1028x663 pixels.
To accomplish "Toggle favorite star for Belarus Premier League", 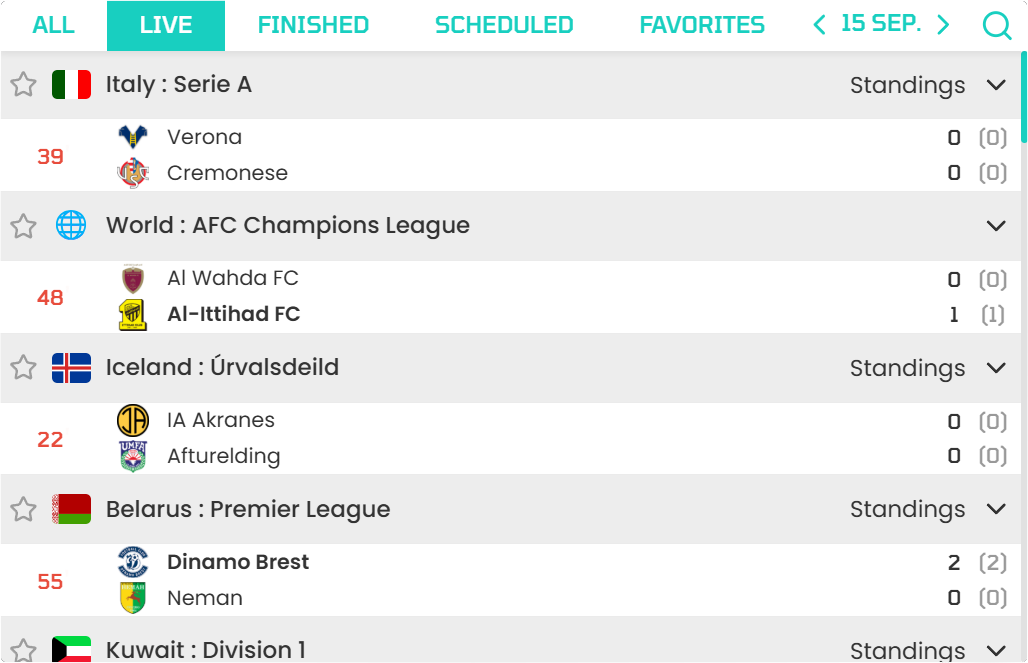I will pyautogui.click(x=24, y=509).
